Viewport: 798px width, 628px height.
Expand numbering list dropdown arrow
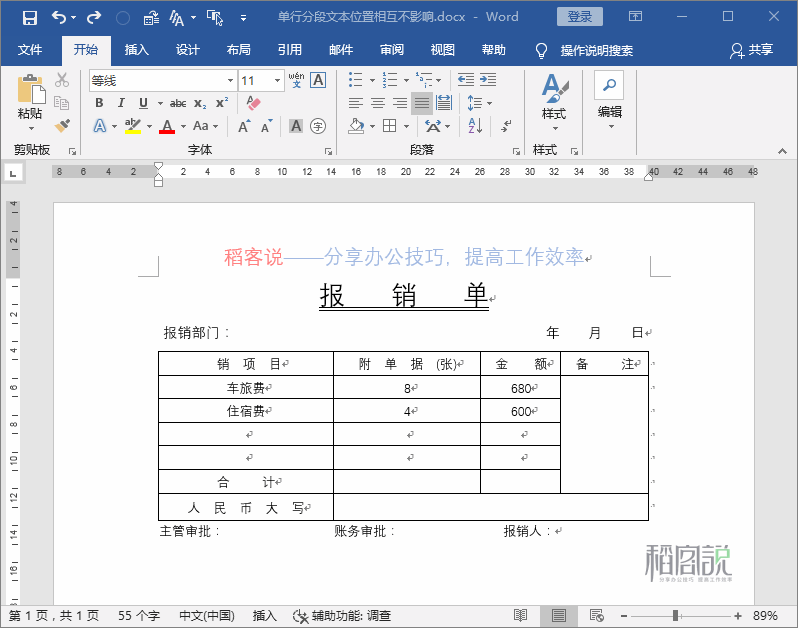[406, 80]
